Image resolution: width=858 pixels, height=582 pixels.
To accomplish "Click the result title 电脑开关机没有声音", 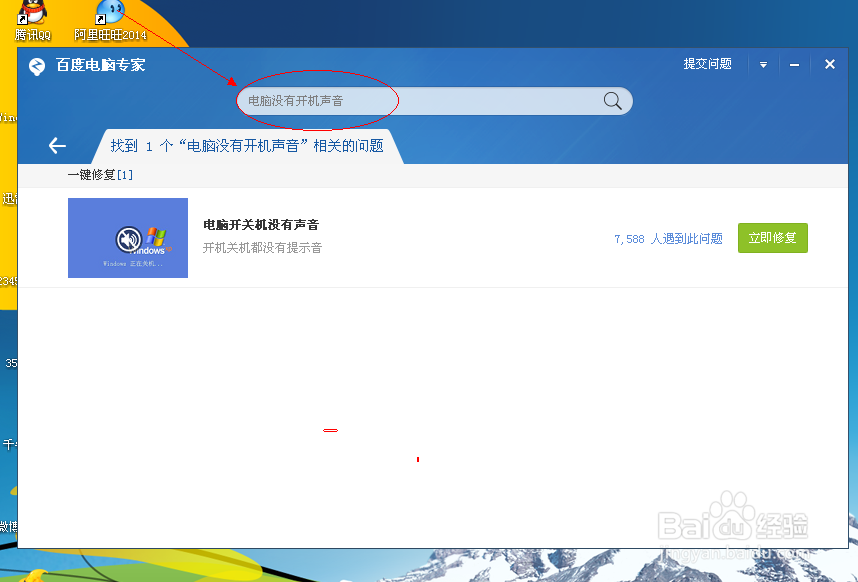I will coord(260,224).
